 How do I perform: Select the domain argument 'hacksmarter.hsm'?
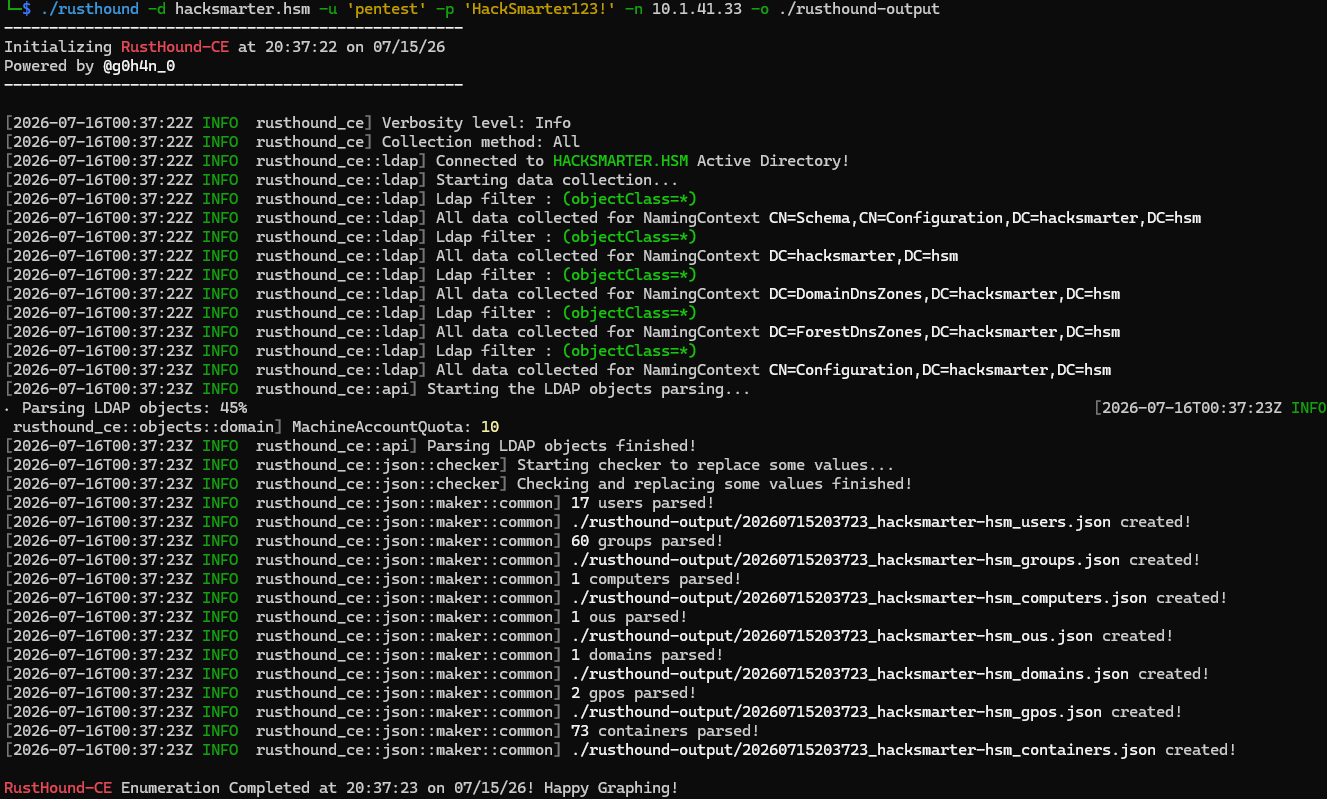[242, 9]
